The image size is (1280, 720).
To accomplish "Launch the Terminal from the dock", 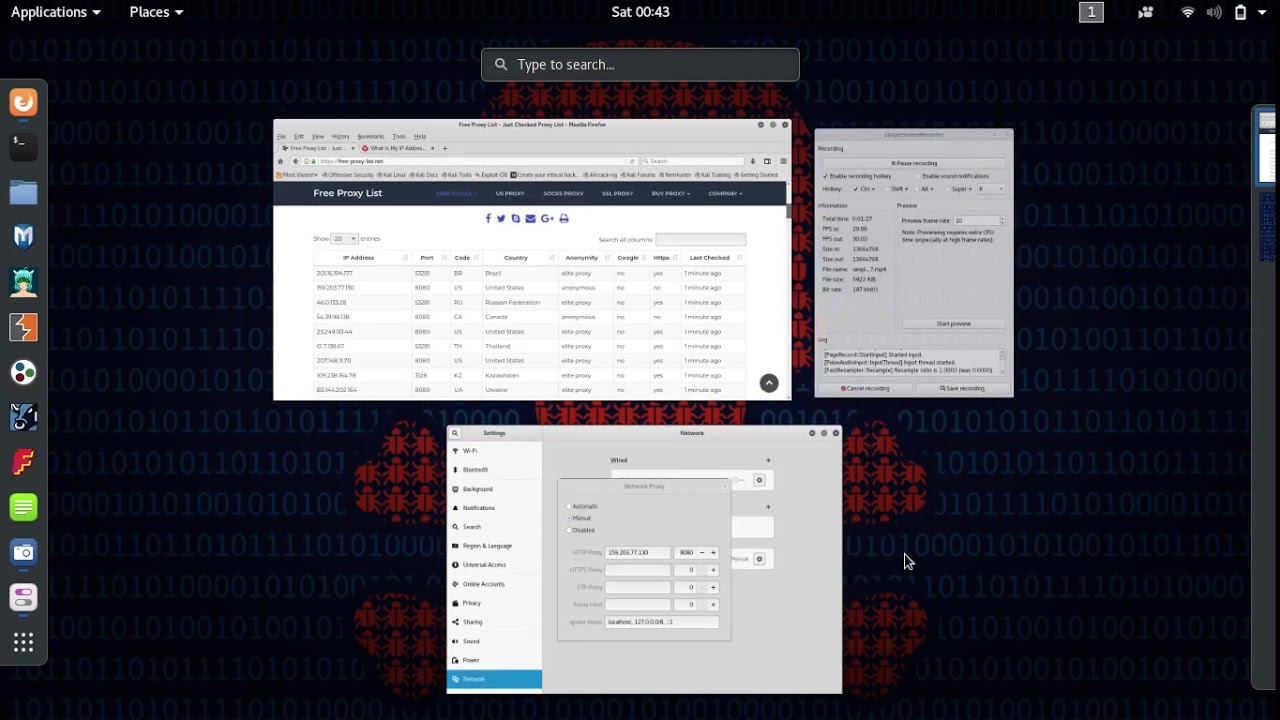I will click(x=23, y=146).
